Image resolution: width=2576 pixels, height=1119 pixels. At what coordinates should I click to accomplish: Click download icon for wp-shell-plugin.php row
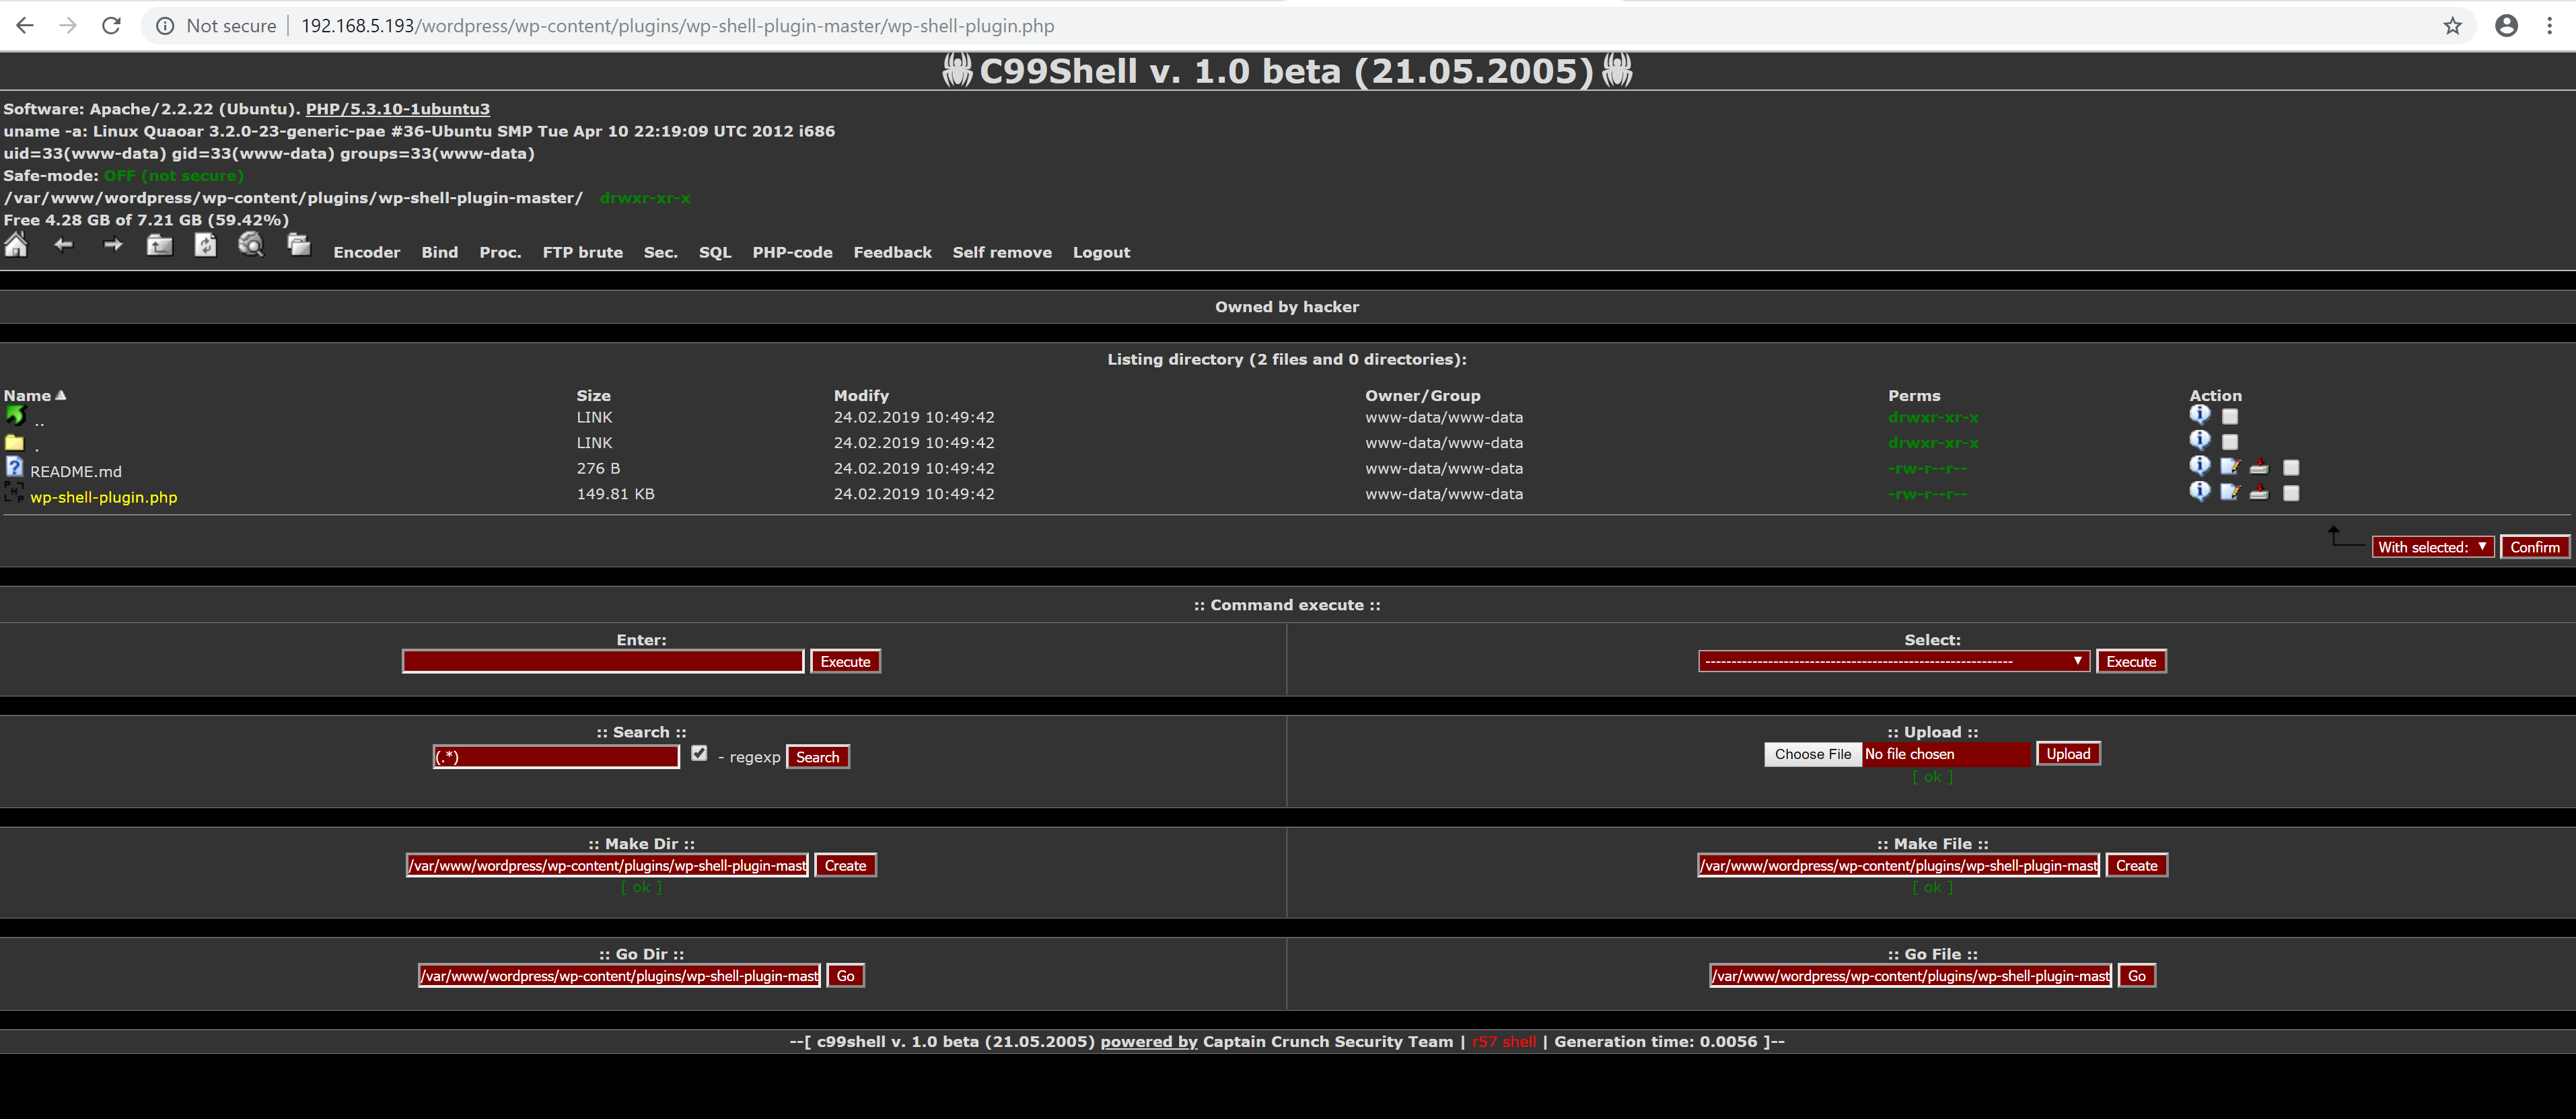2259,492
